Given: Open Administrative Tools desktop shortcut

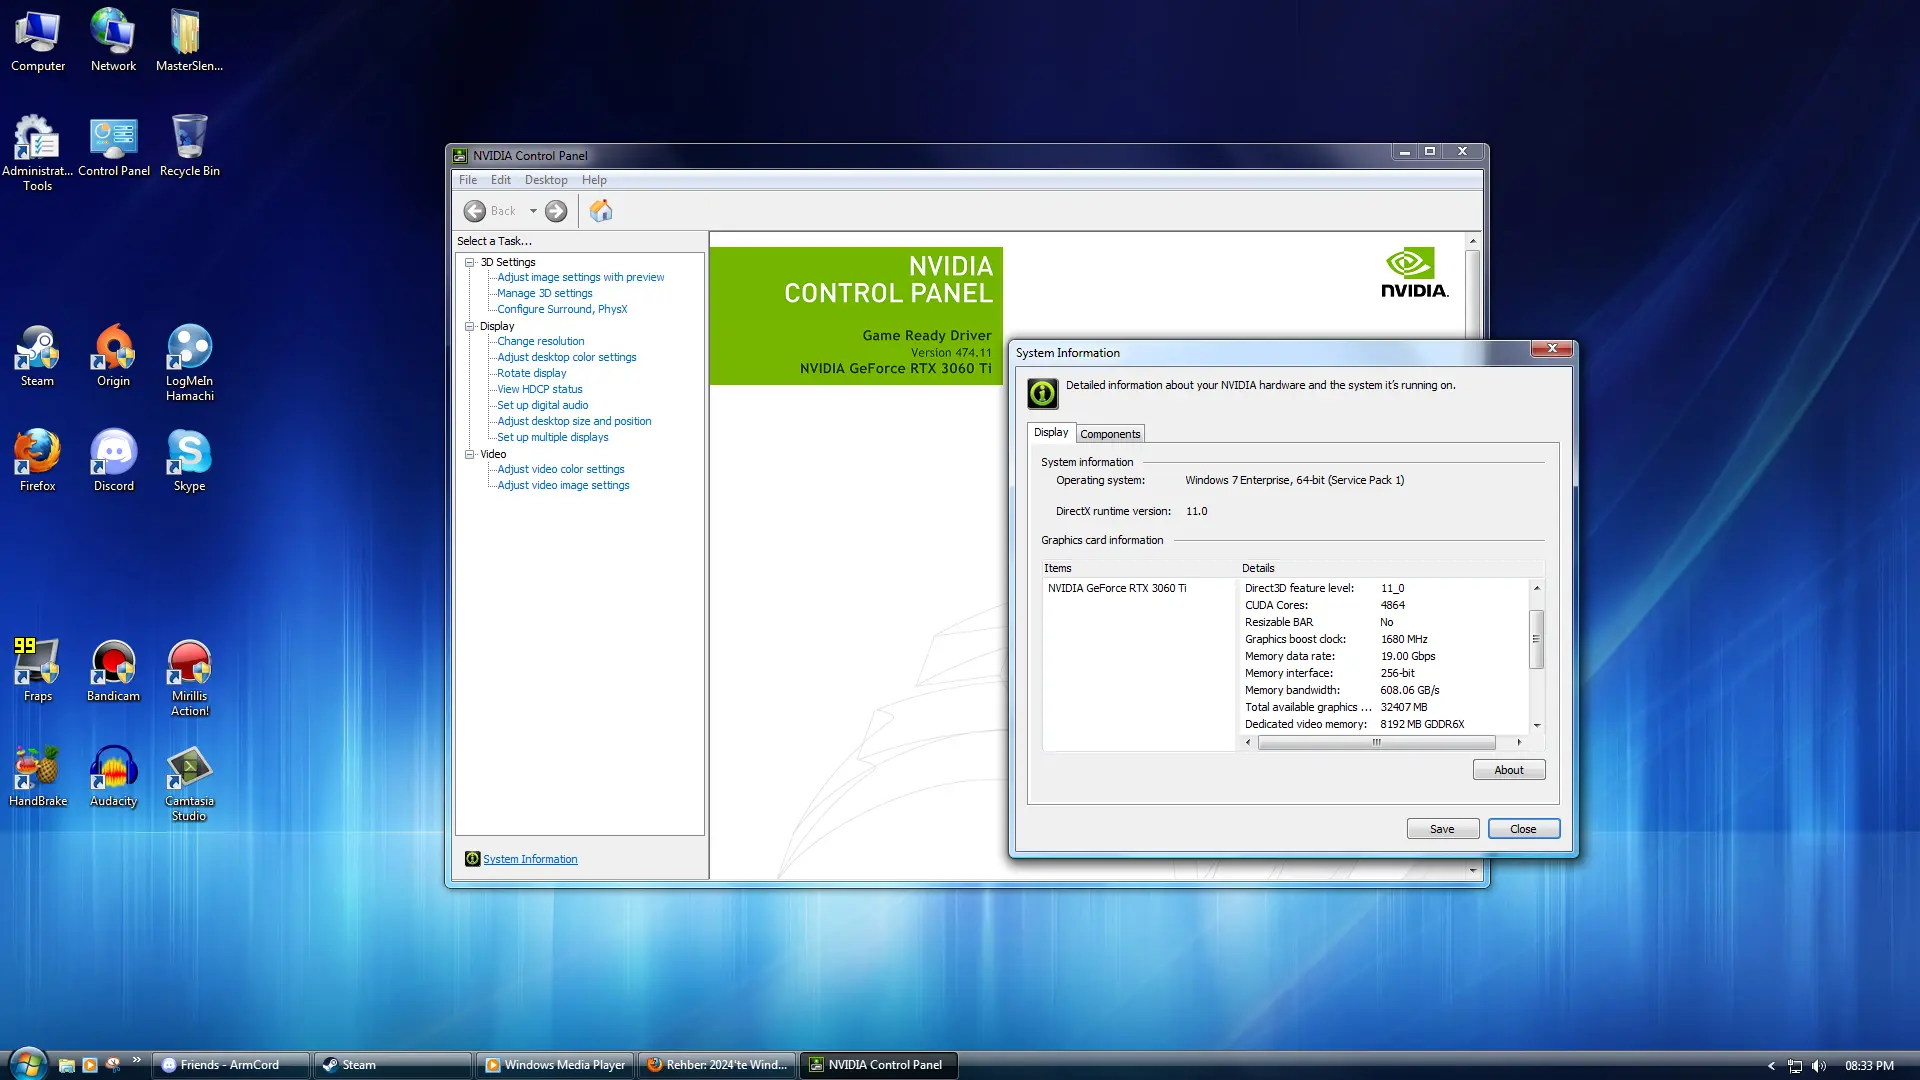Looking at the screenshot, I should coord(37,152).
